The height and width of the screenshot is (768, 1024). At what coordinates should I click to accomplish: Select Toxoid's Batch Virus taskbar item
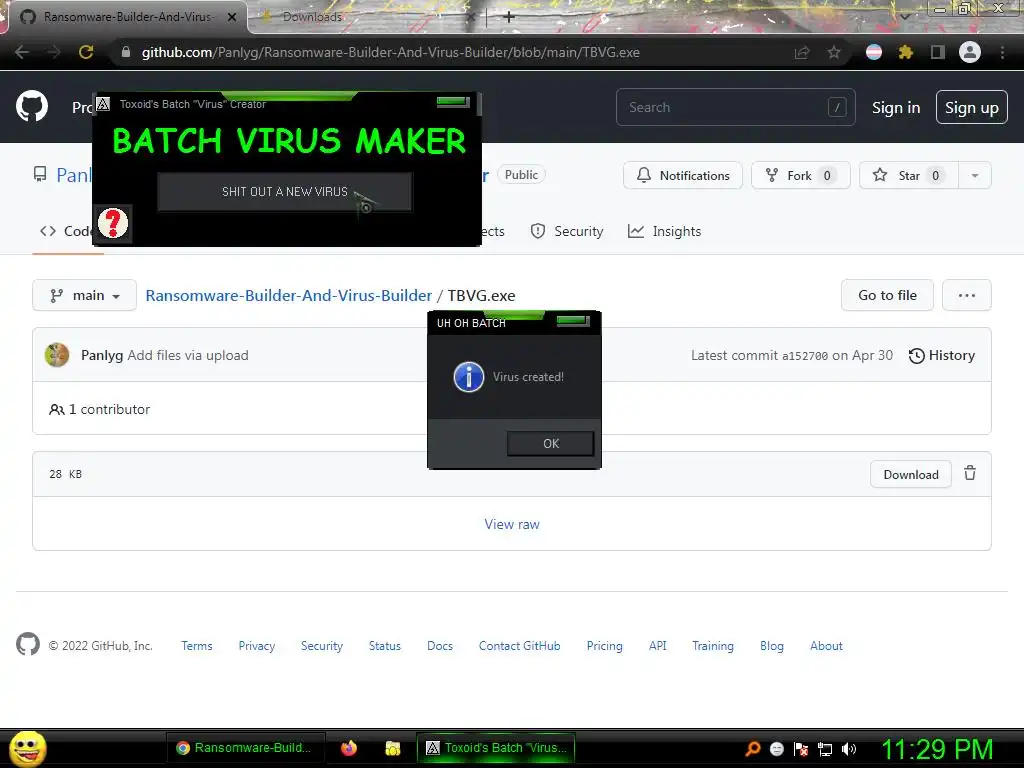(496, 748)
